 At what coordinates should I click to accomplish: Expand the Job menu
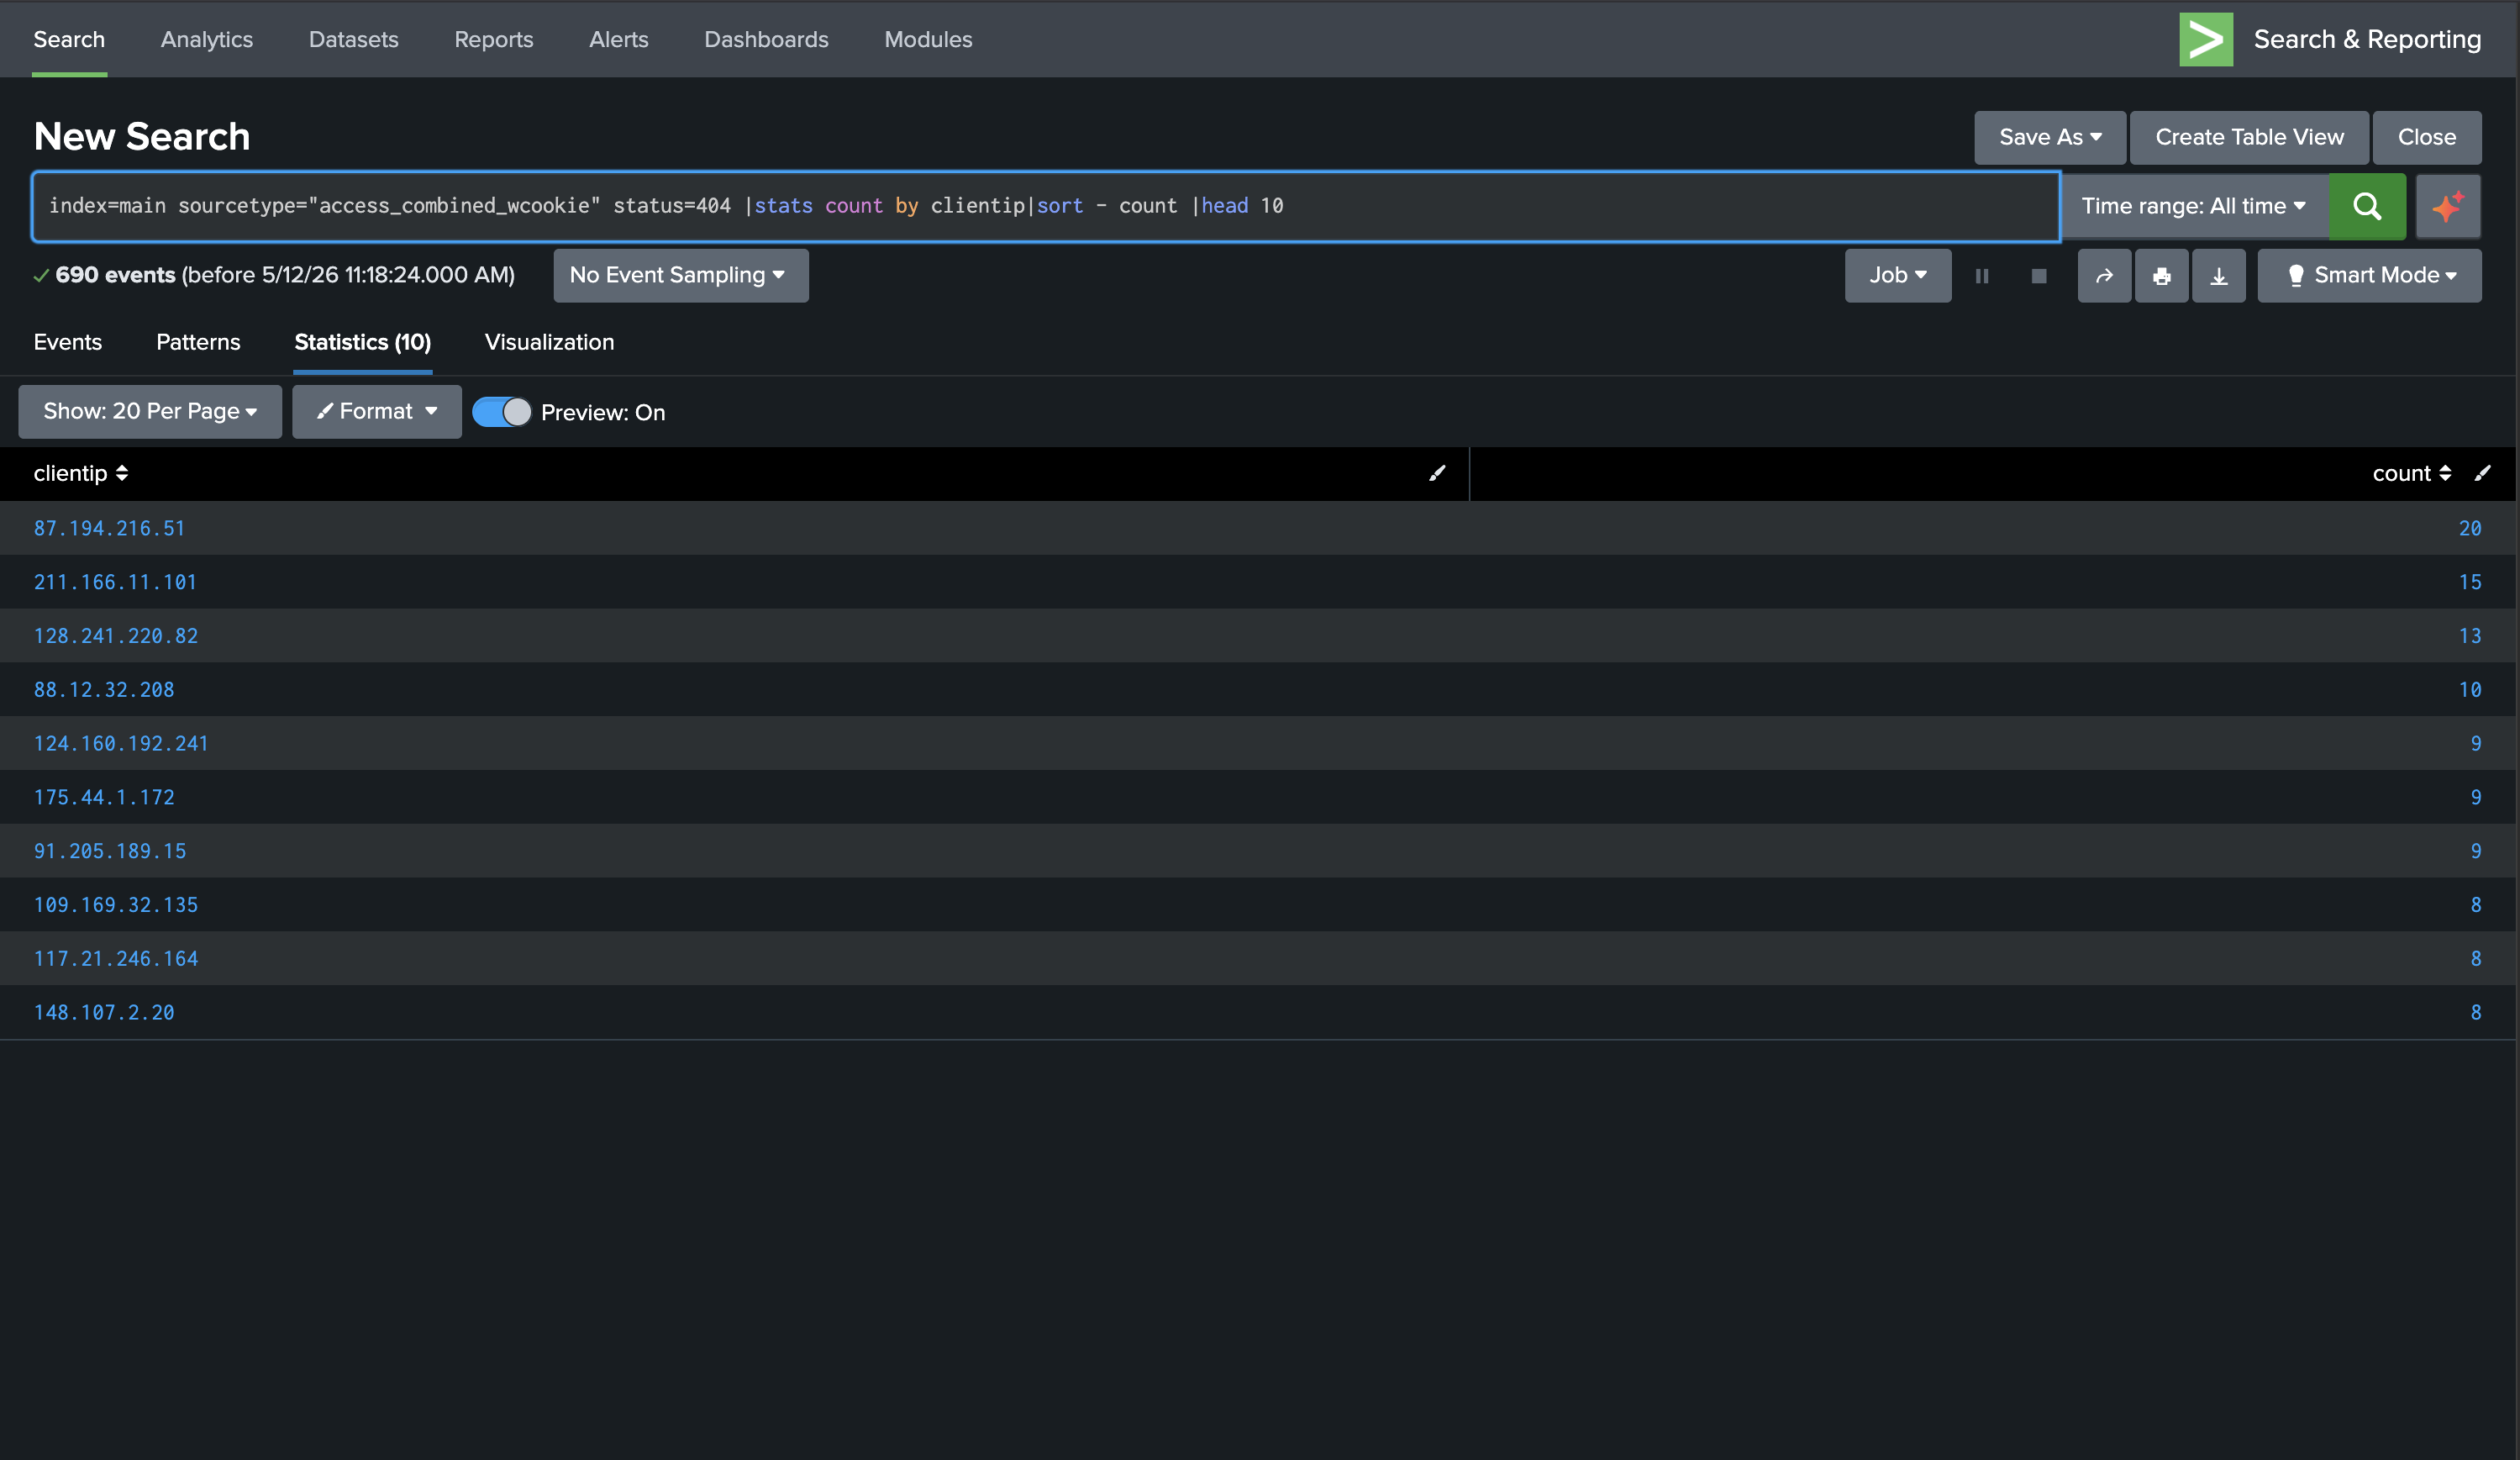pos(1897,276)
